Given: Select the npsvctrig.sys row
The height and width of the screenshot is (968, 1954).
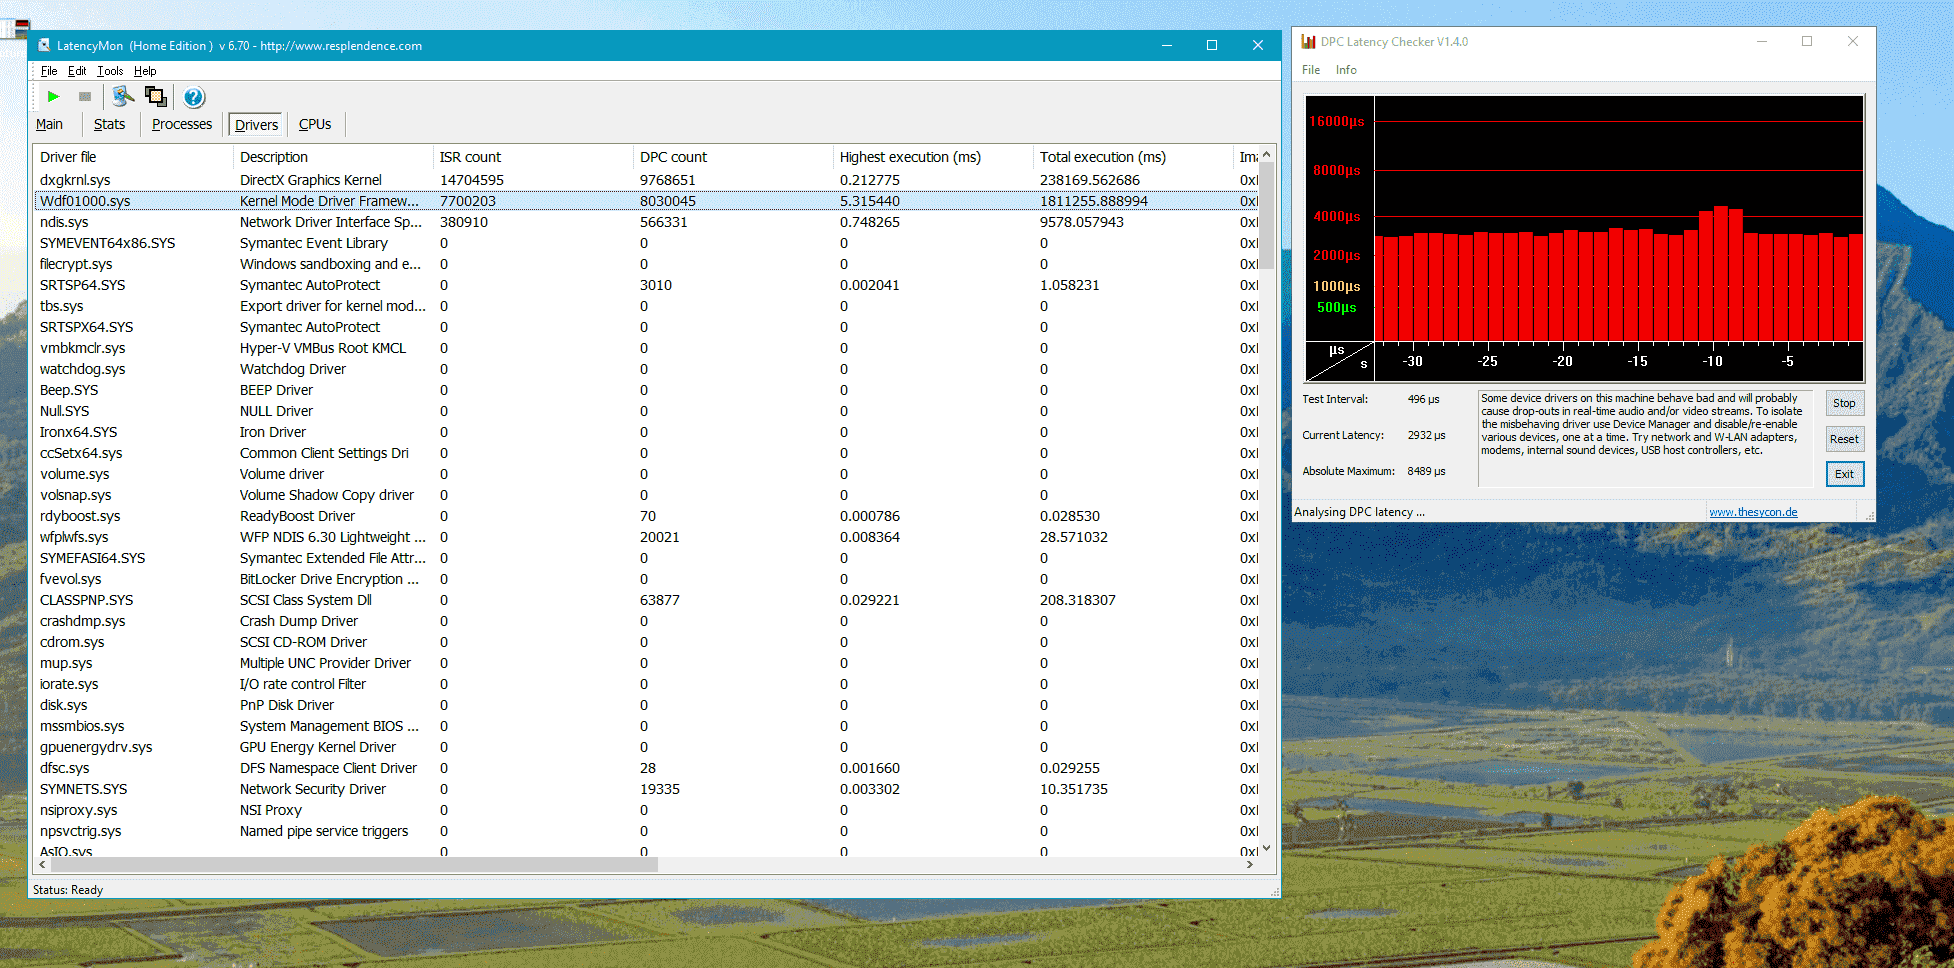Looking at the screenshot, I should click(646, 831).
